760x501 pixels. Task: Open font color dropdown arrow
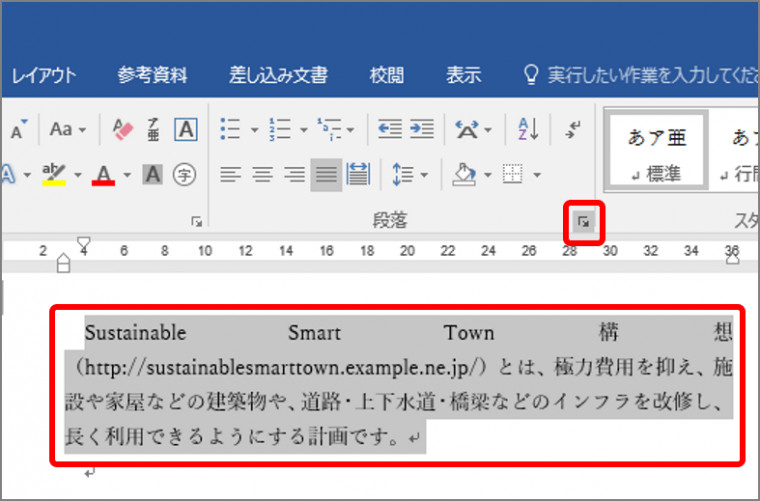pyautogui.click(x=127, y=175)
